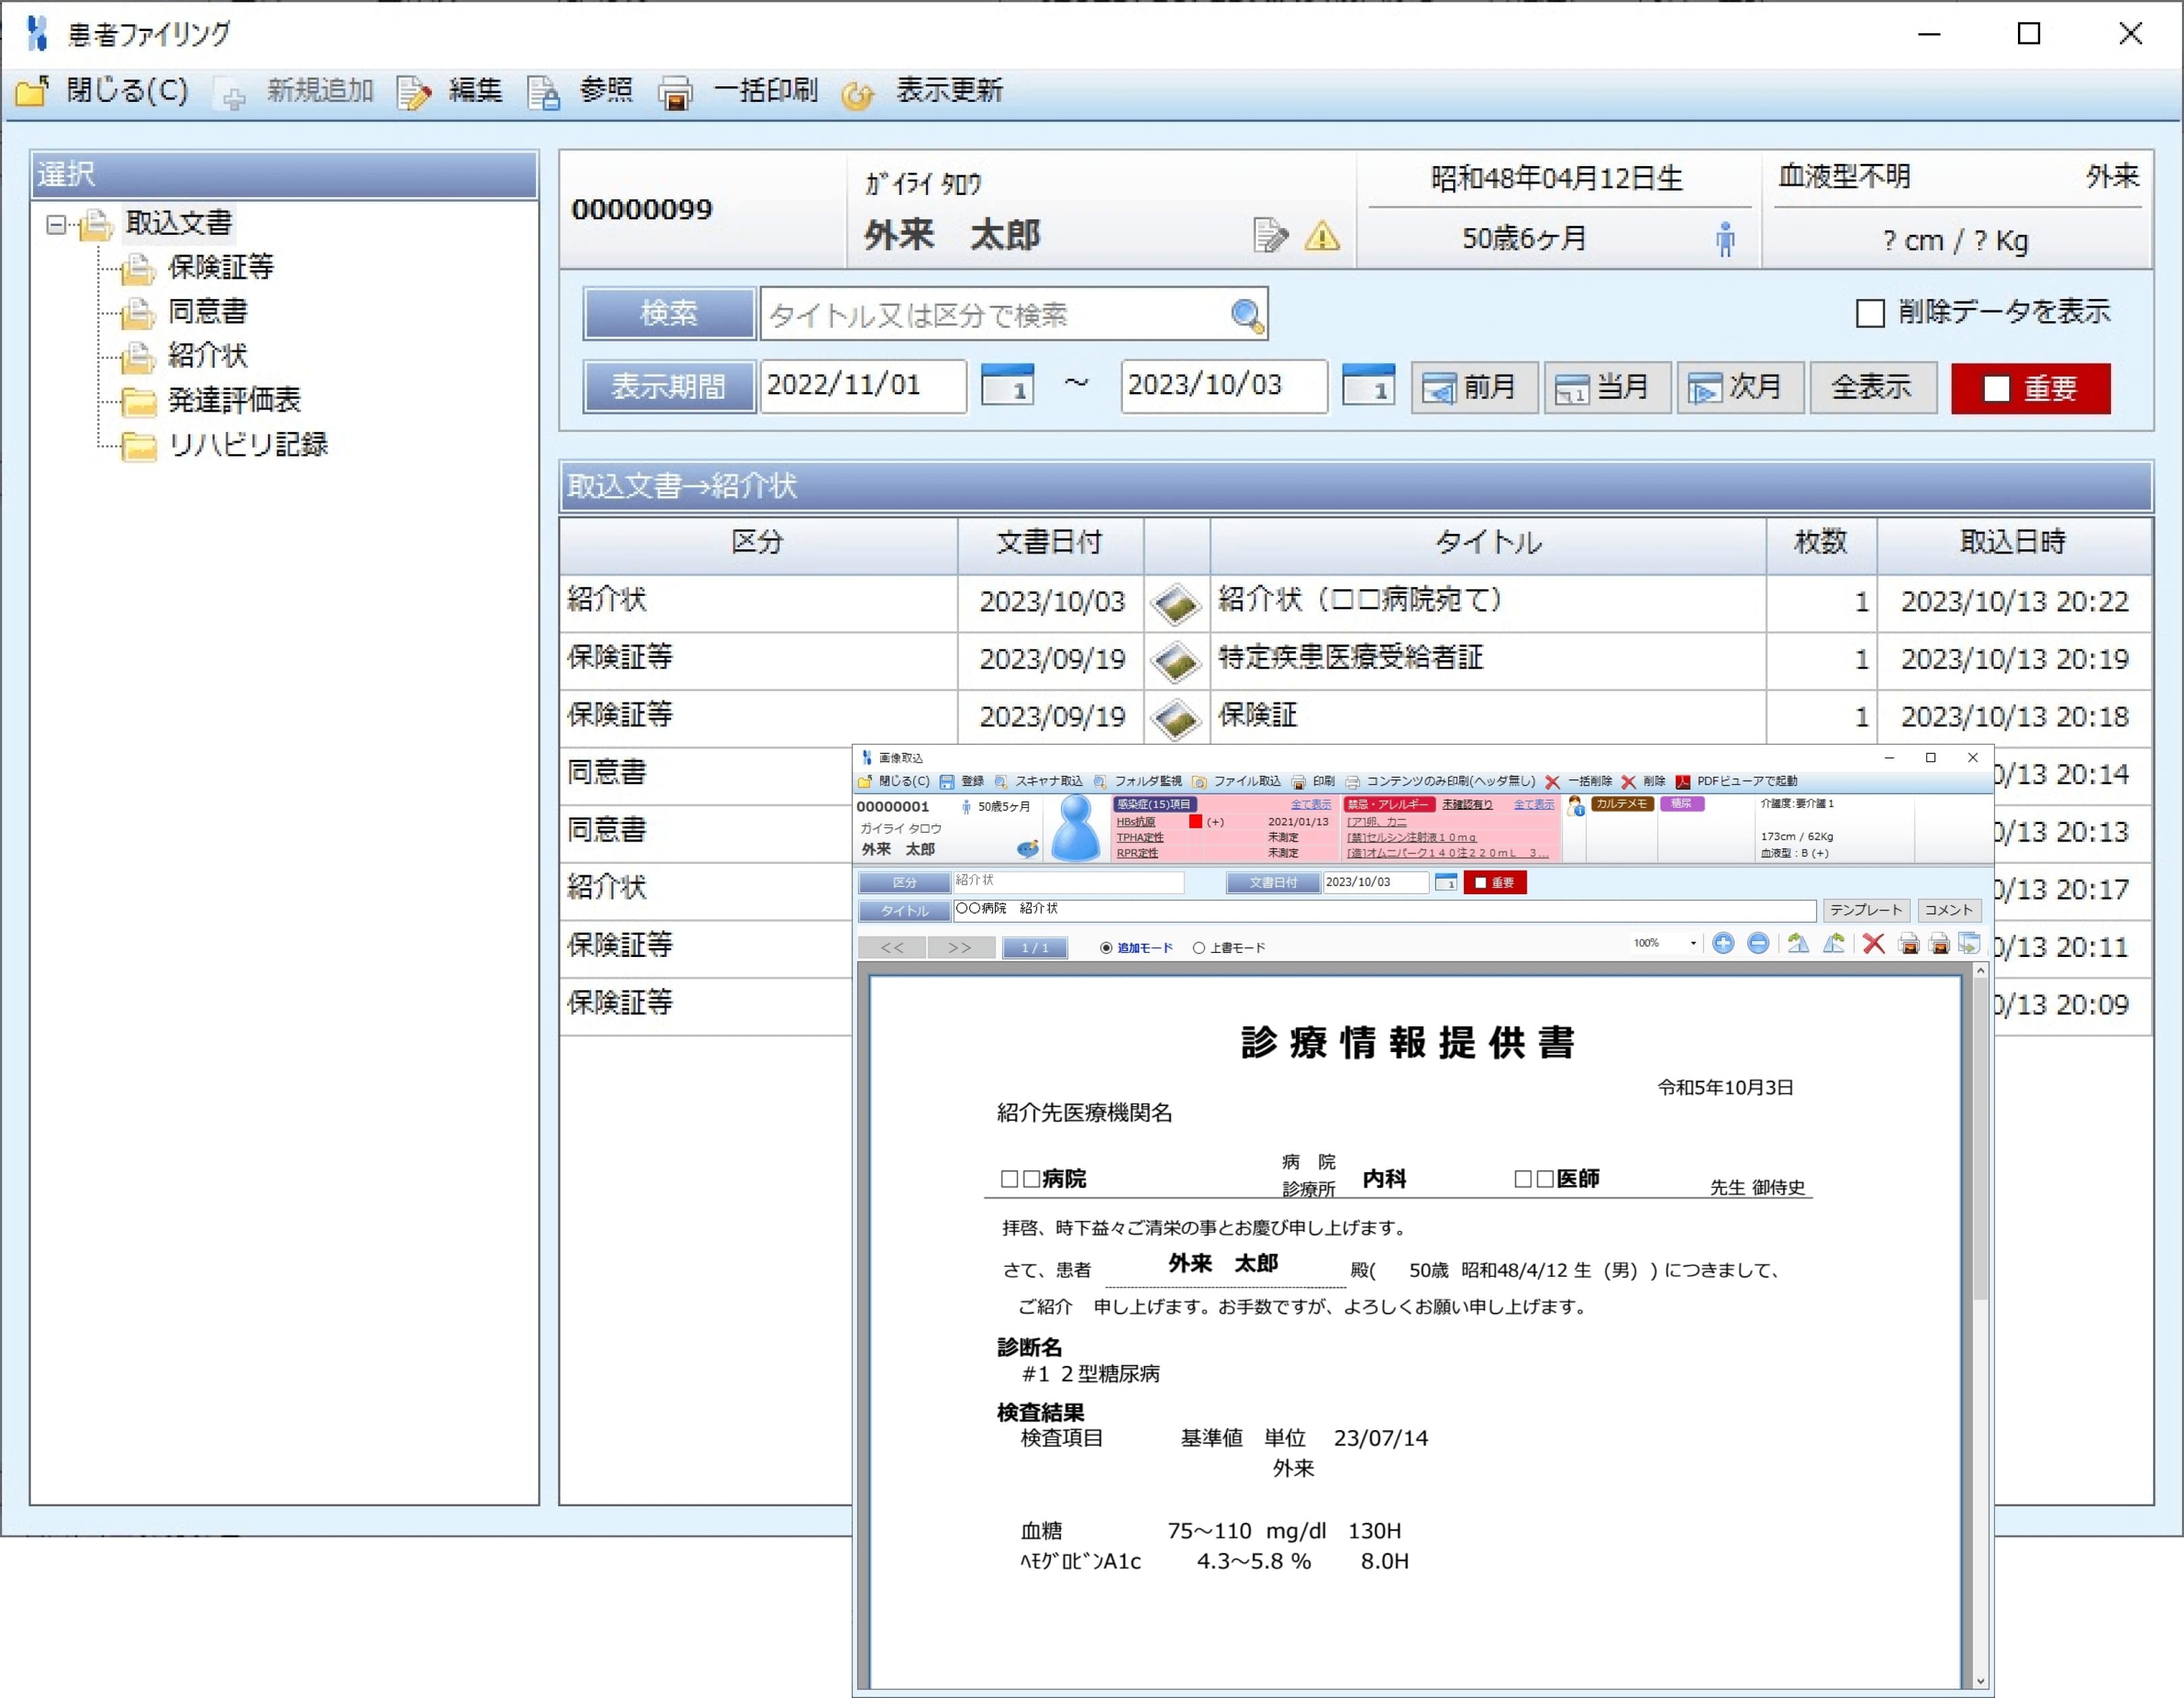The height and width of the screenshot is (1698, 2184).
Task: Open フォルダ監視 folder monitoring in image window
Action: [x=1145, y=781]
